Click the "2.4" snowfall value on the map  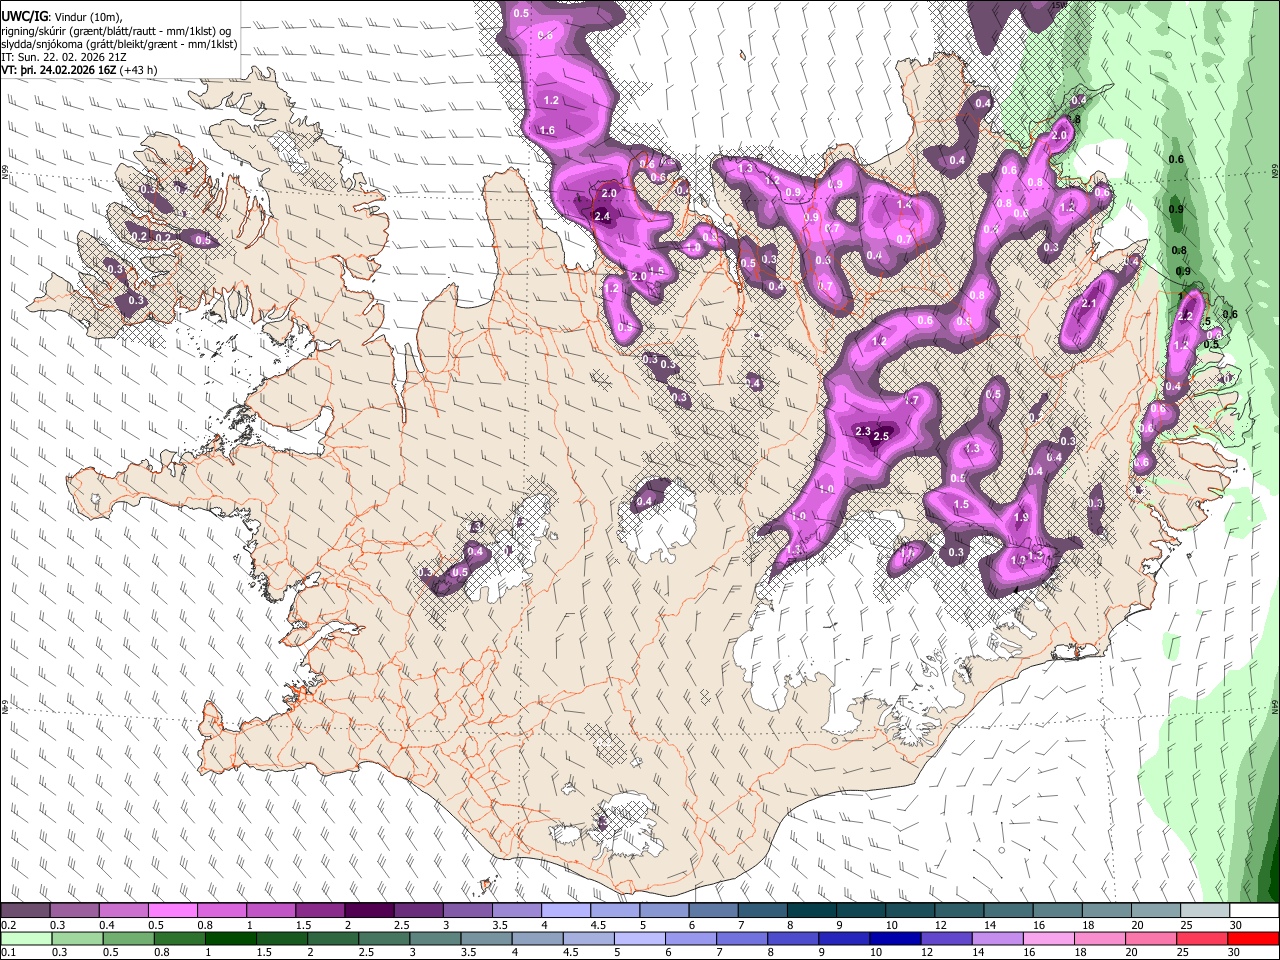click(x=602, y=216)
